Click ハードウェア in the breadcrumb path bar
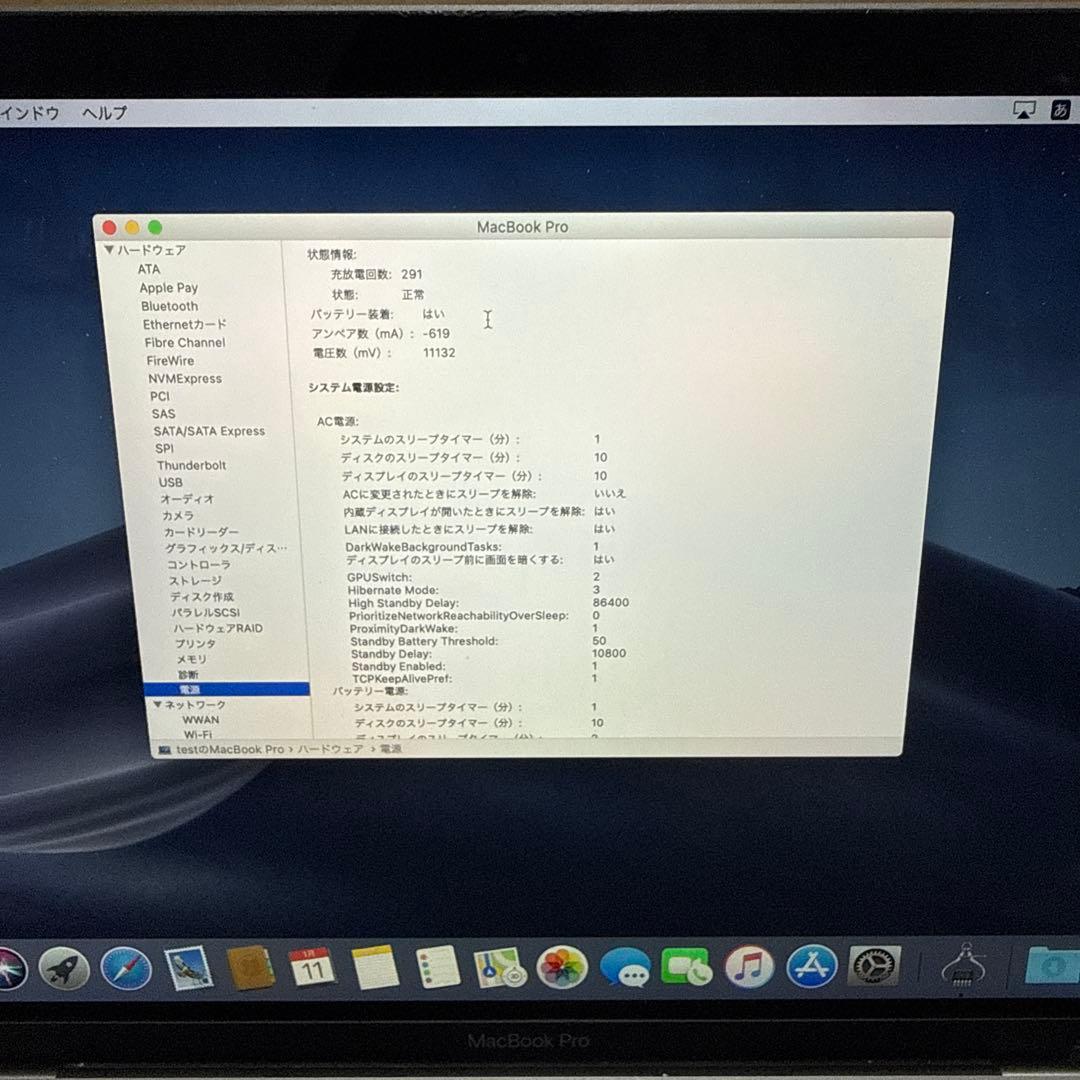This screenshot has height=1080, width=1080. coord(331,749)
